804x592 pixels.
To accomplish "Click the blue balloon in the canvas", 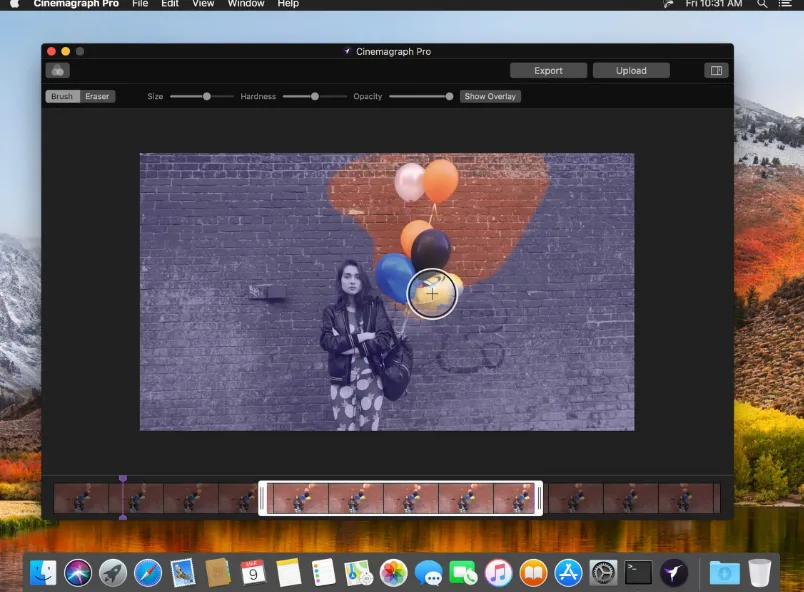I will click(394, 277).
